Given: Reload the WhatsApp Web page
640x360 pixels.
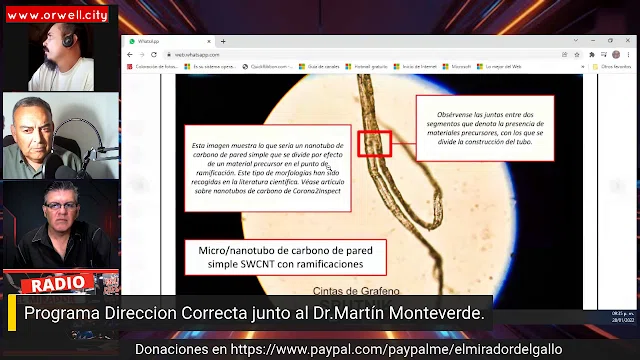Looking at the screenshot, I should point(154,55).
